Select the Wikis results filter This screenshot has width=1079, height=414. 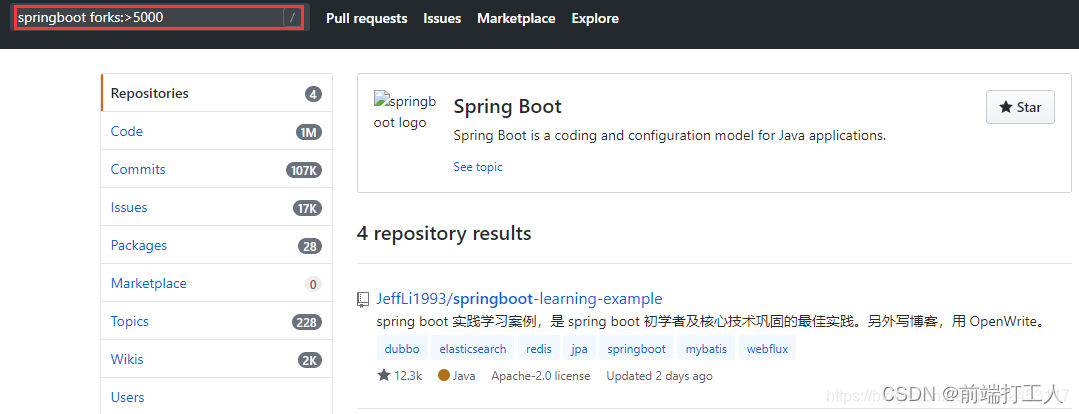[x=217, y=359]
